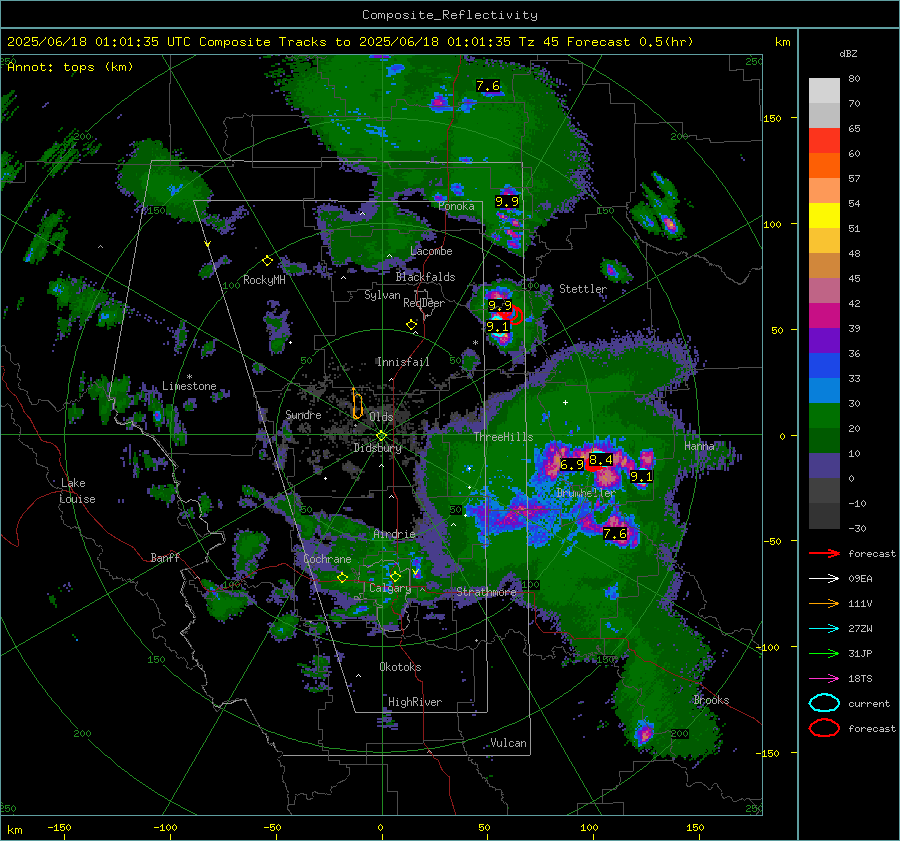Select the Limestone label on map

tap(189, 386)
